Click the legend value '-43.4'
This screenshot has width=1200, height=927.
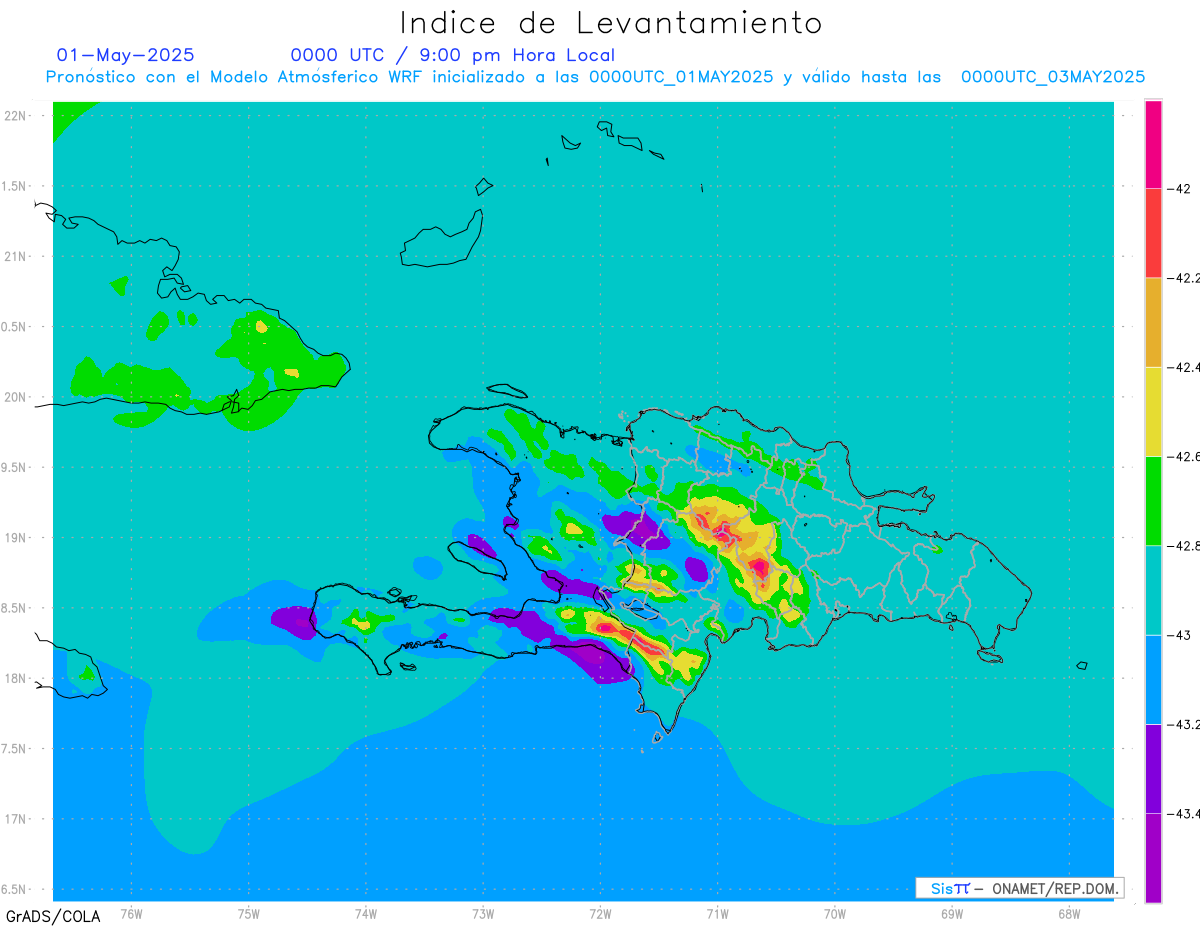pyautogui.click(x=1183, y=813)
